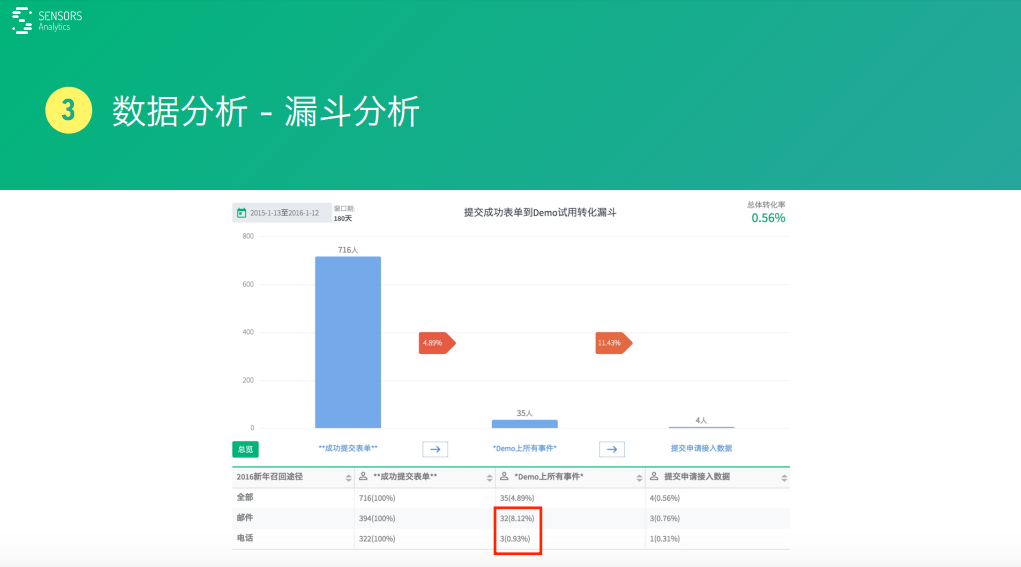Screen dimensions: 1021x567
Task: Click the user icon in 成功提交表单 column header
Action: [x=363, y=478]
